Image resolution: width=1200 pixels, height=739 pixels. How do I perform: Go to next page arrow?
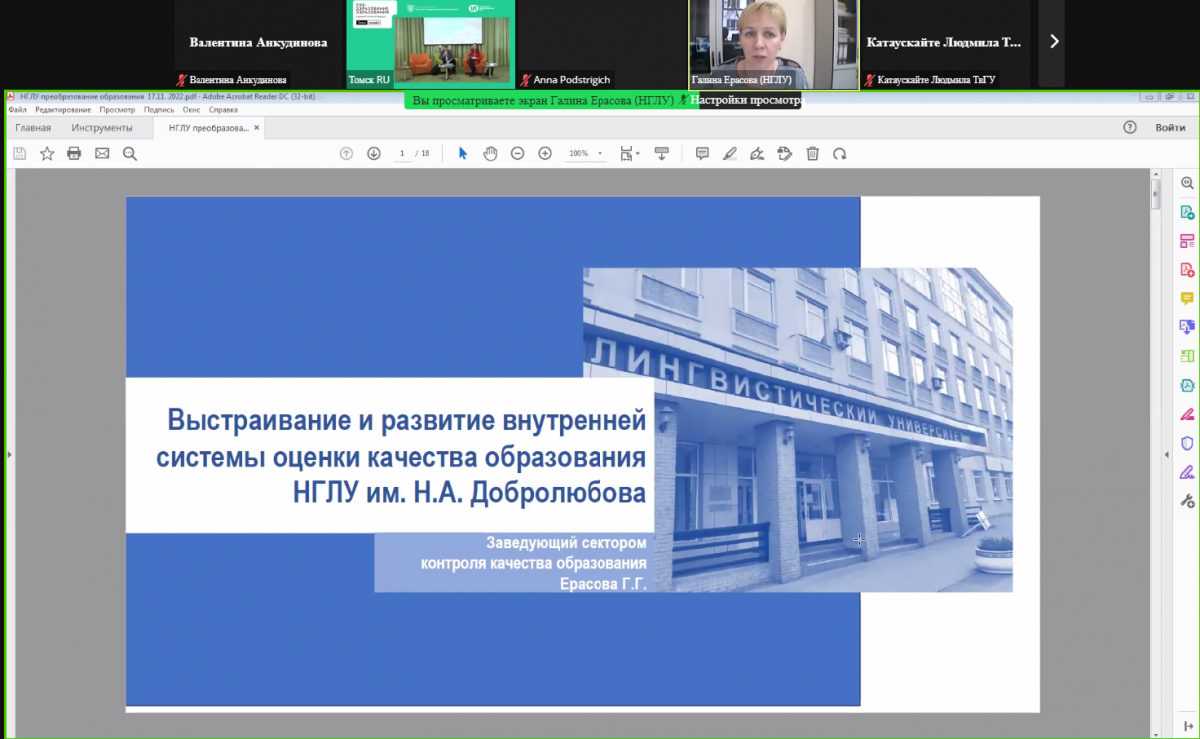pos(374,153)
